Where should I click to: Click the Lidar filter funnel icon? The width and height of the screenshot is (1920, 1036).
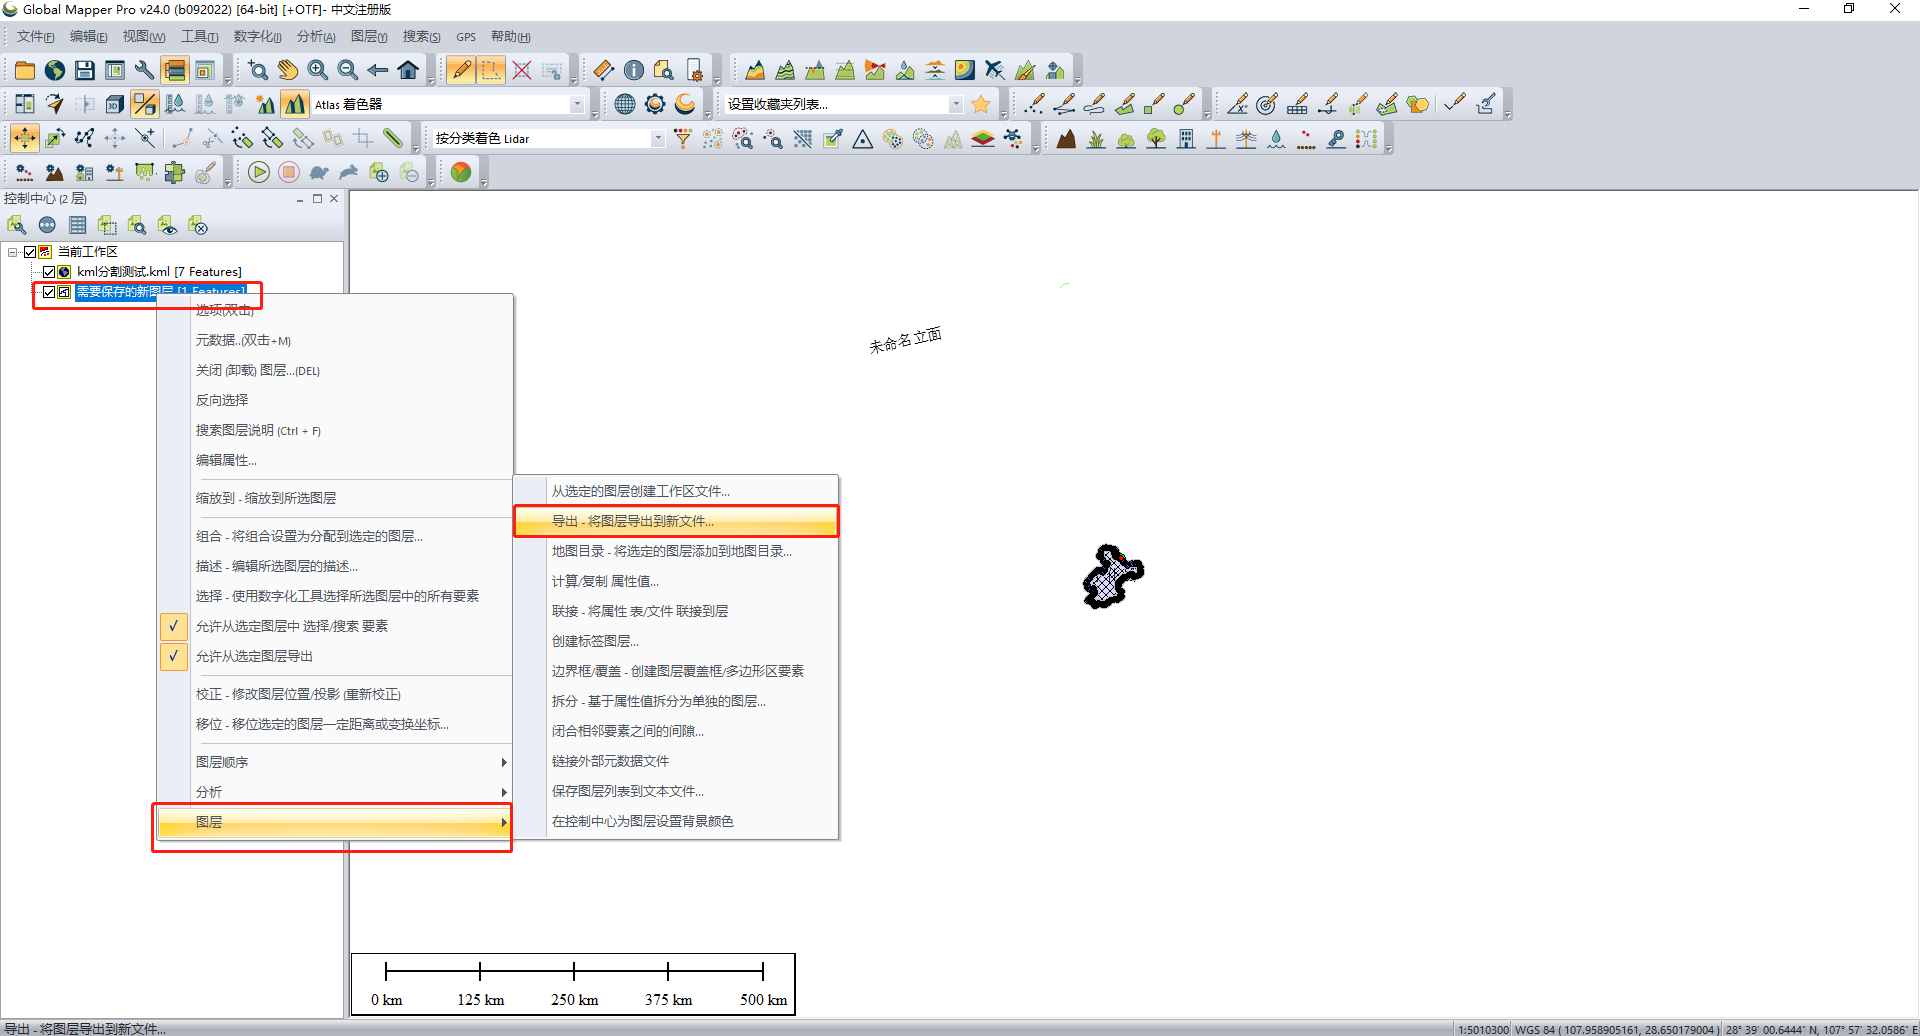point(683,139)
